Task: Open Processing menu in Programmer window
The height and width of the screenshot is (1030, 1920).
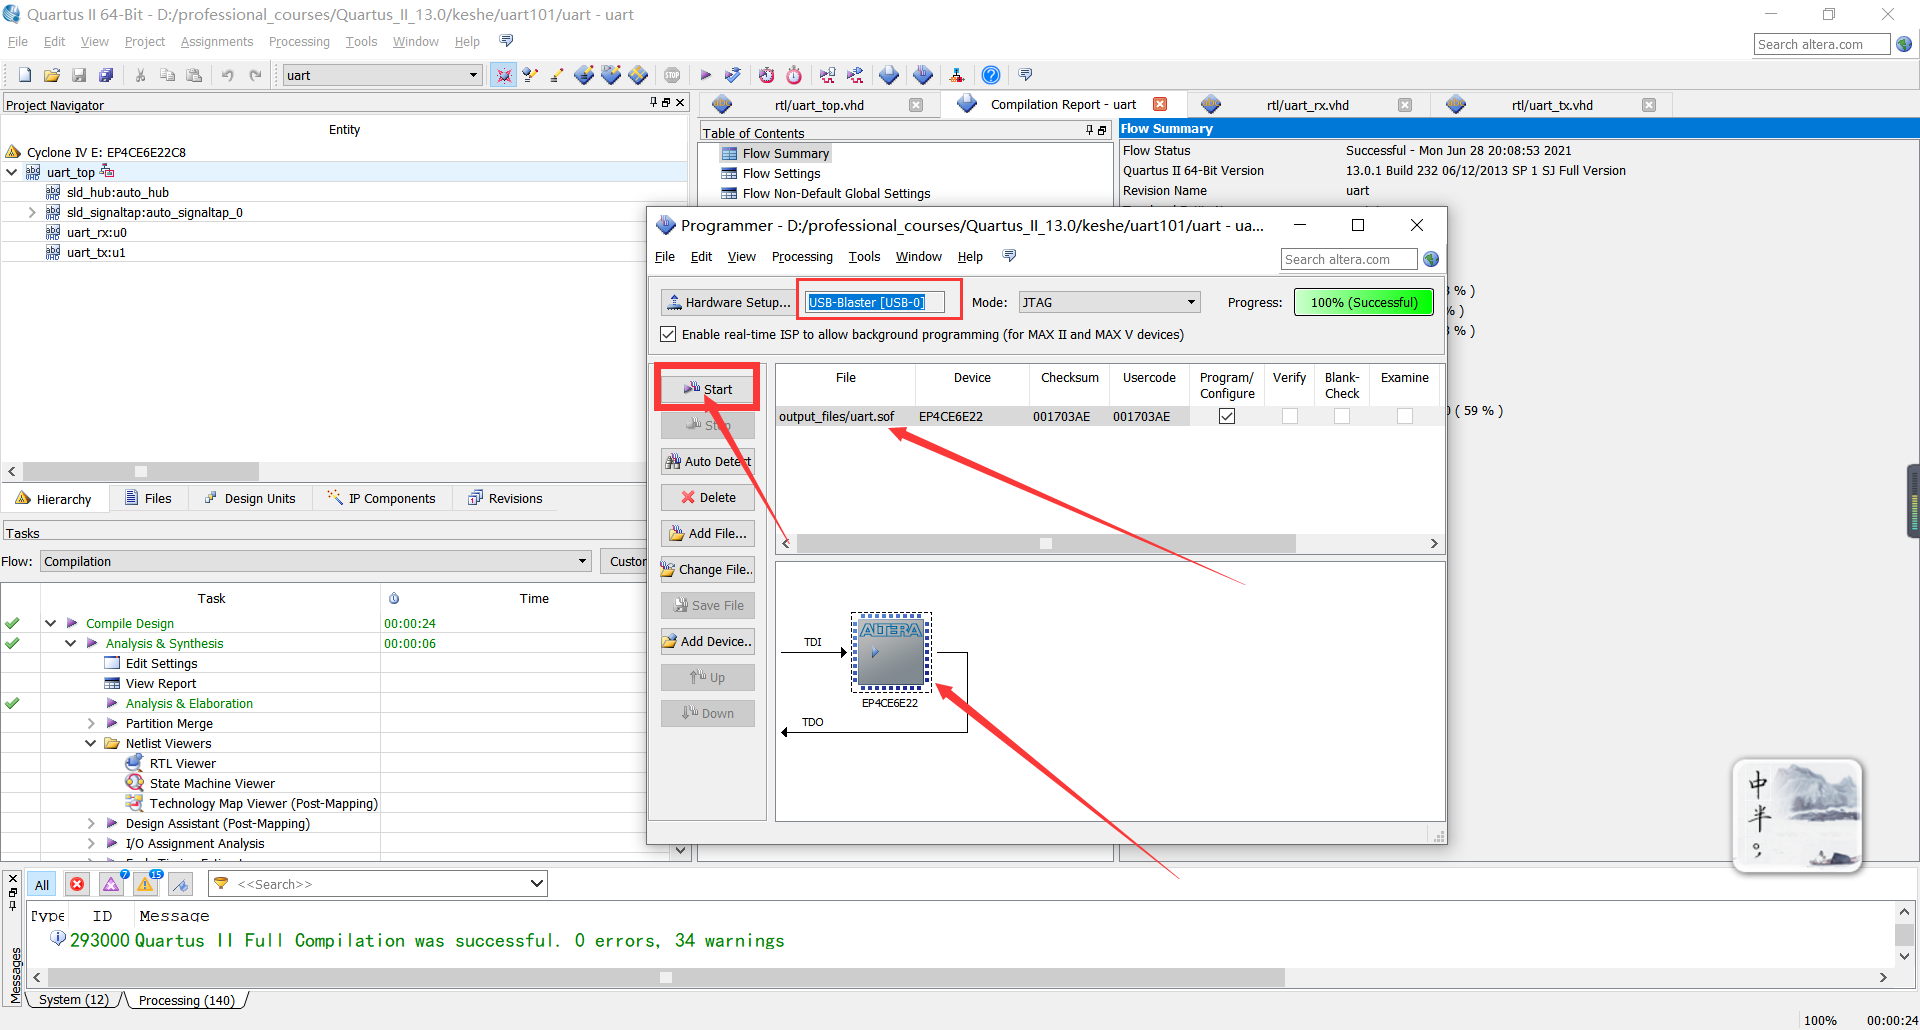Action: [x=802, y=257]
